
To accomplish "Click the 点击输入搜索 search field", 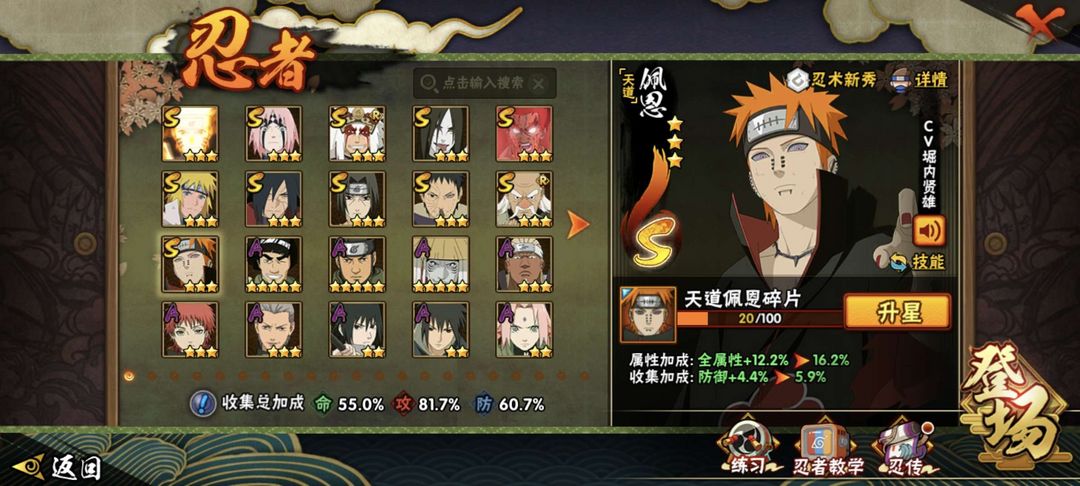I will point(484,83).
